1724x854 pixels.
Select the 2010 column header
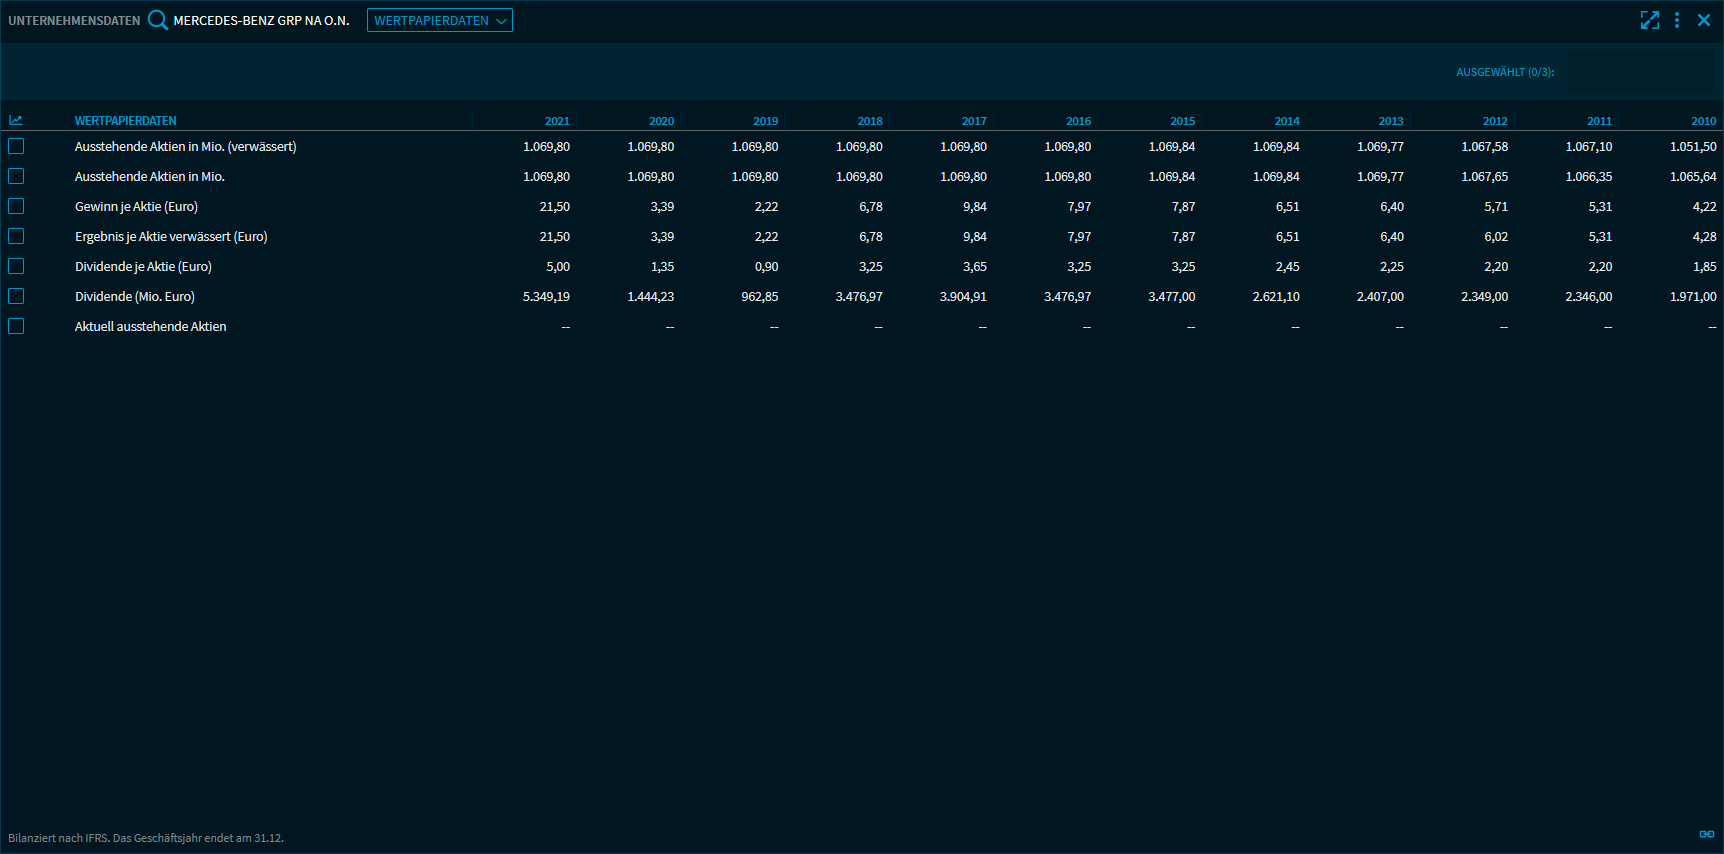tap(1703, 121)
